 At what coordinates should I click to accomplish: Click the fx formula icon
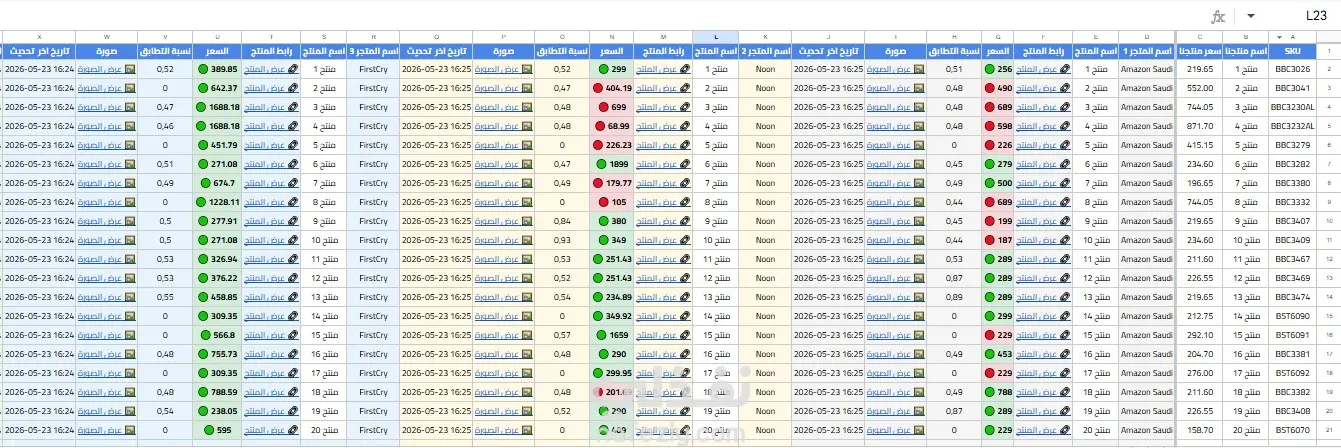pyautogui.click(x=1217, y=16)
